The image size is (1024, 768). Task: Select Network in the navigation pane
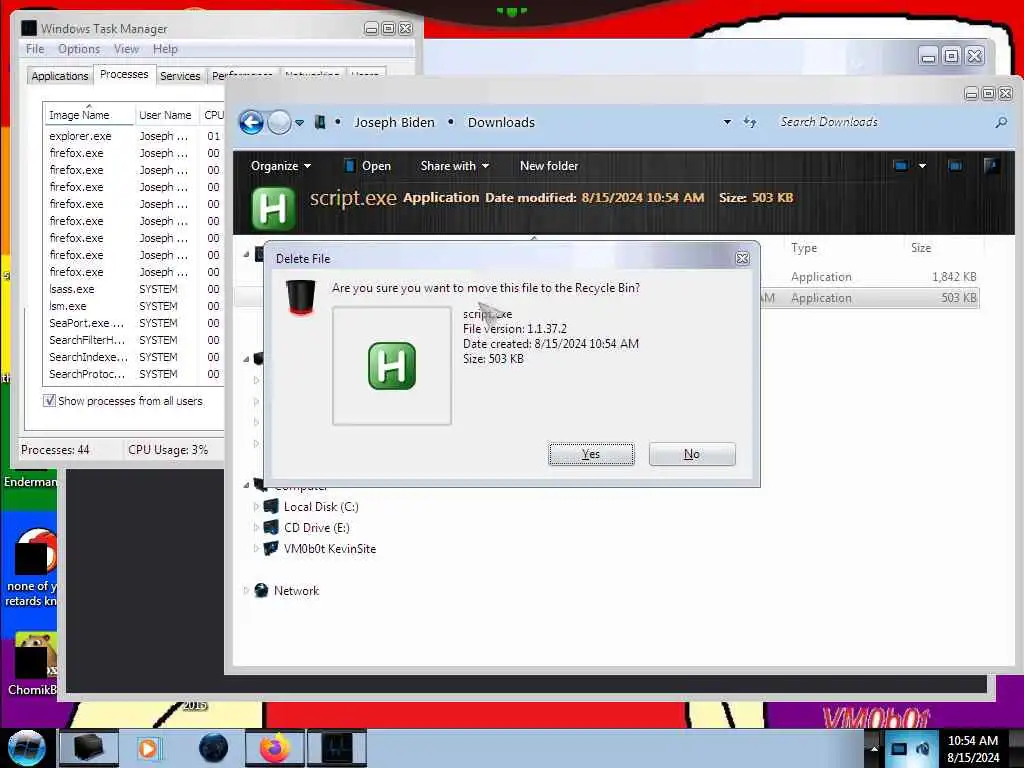tap(296, 590)
